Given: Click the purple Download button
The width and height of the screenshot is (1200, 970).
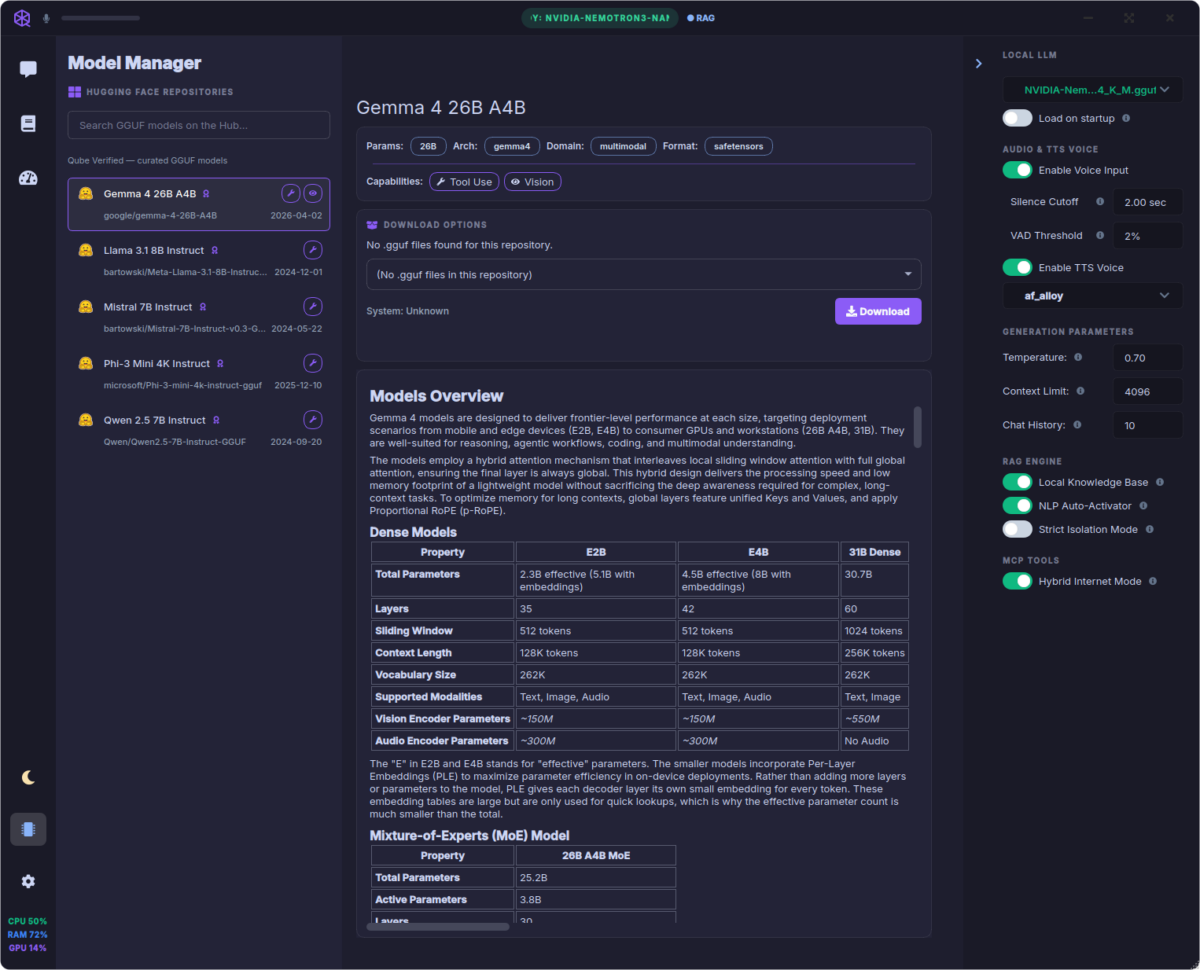Looking at the screenshot, I should (878, 311).
